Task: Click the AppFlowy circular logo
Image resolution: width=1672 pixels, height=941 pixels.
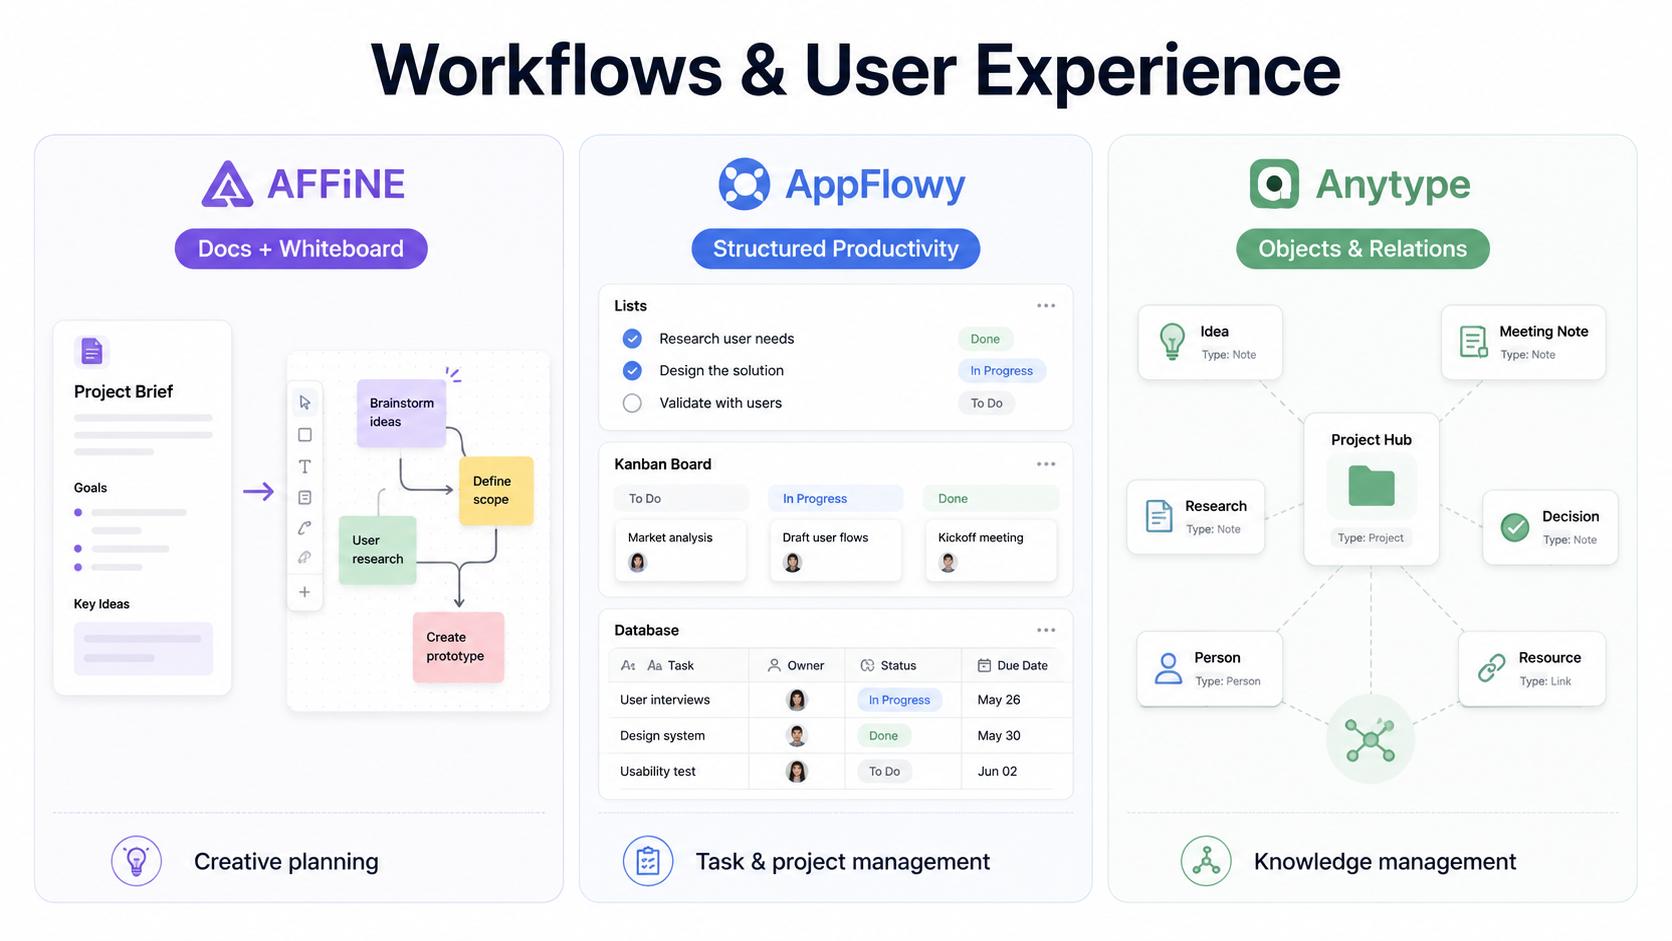Action: (744, 184)
